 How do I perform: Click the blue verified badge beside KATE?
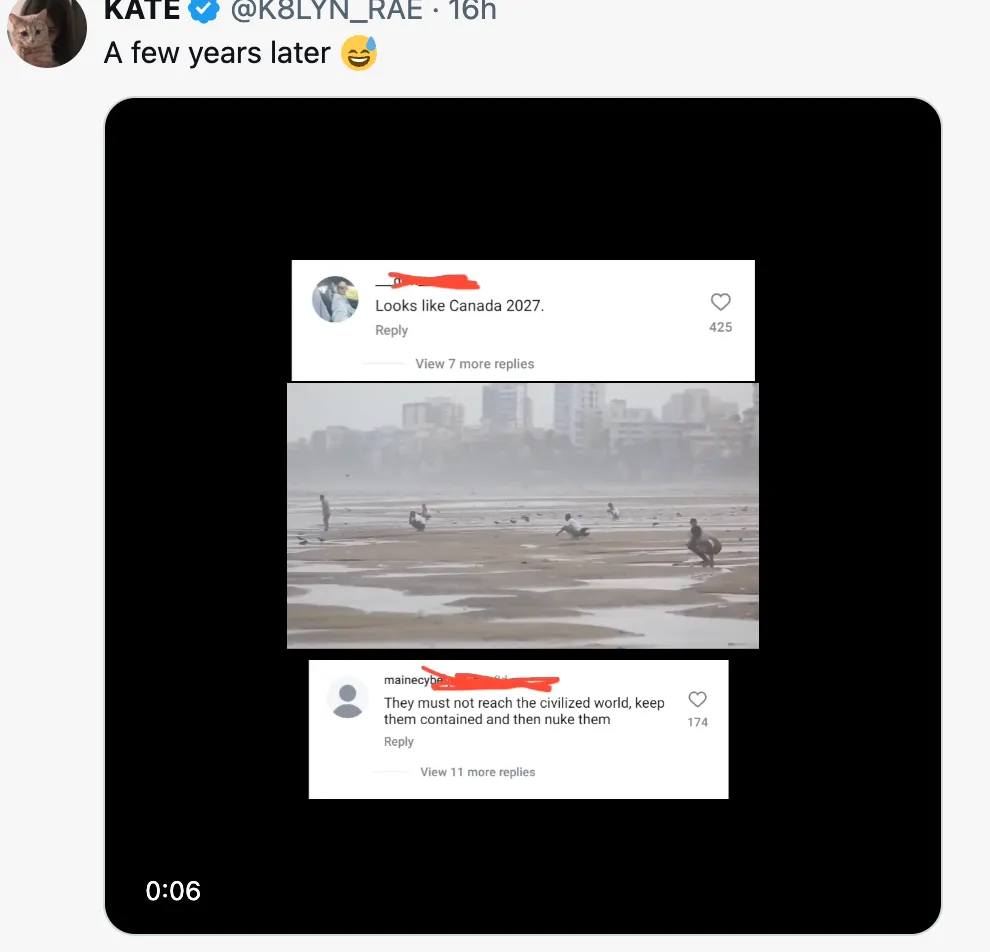[205, 11]
